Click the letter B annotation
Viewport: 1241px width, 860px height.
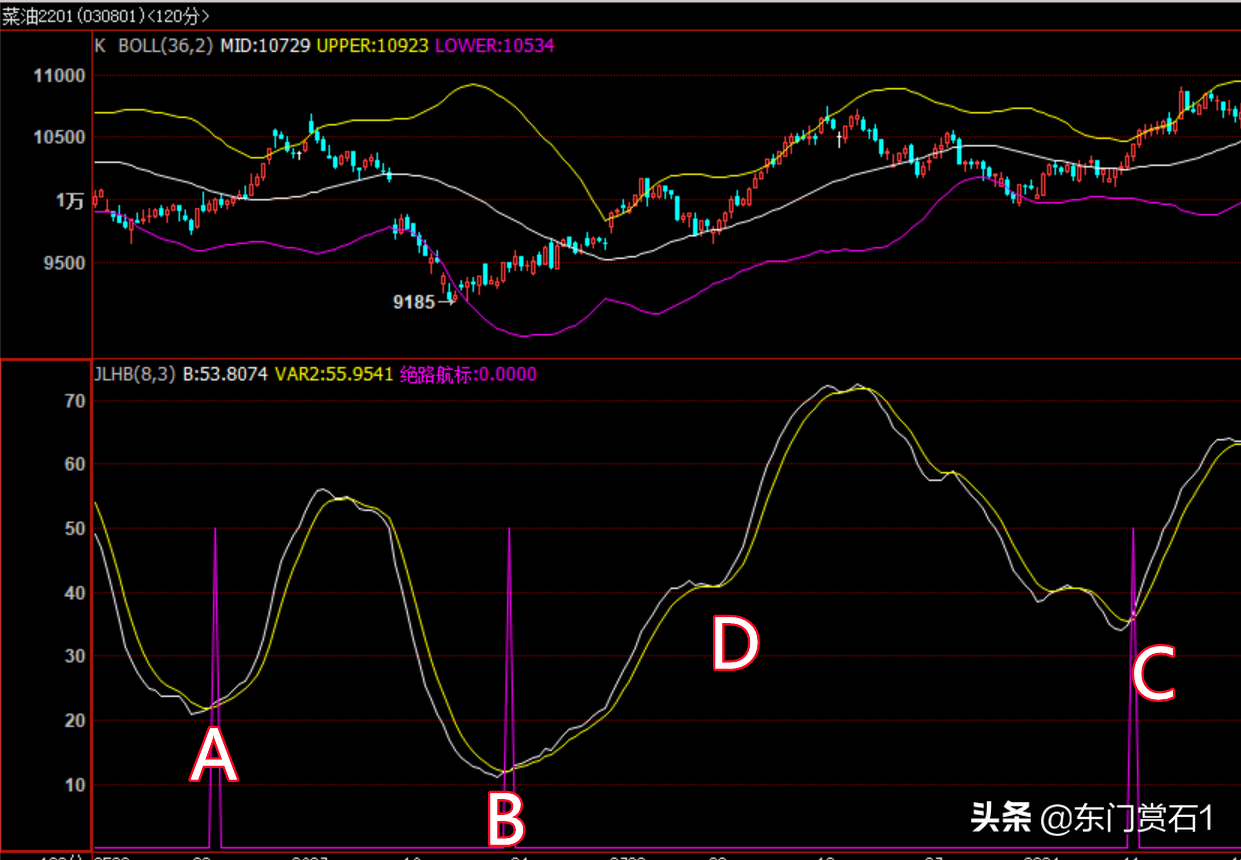pyautogui.click(x=505, y=820)
